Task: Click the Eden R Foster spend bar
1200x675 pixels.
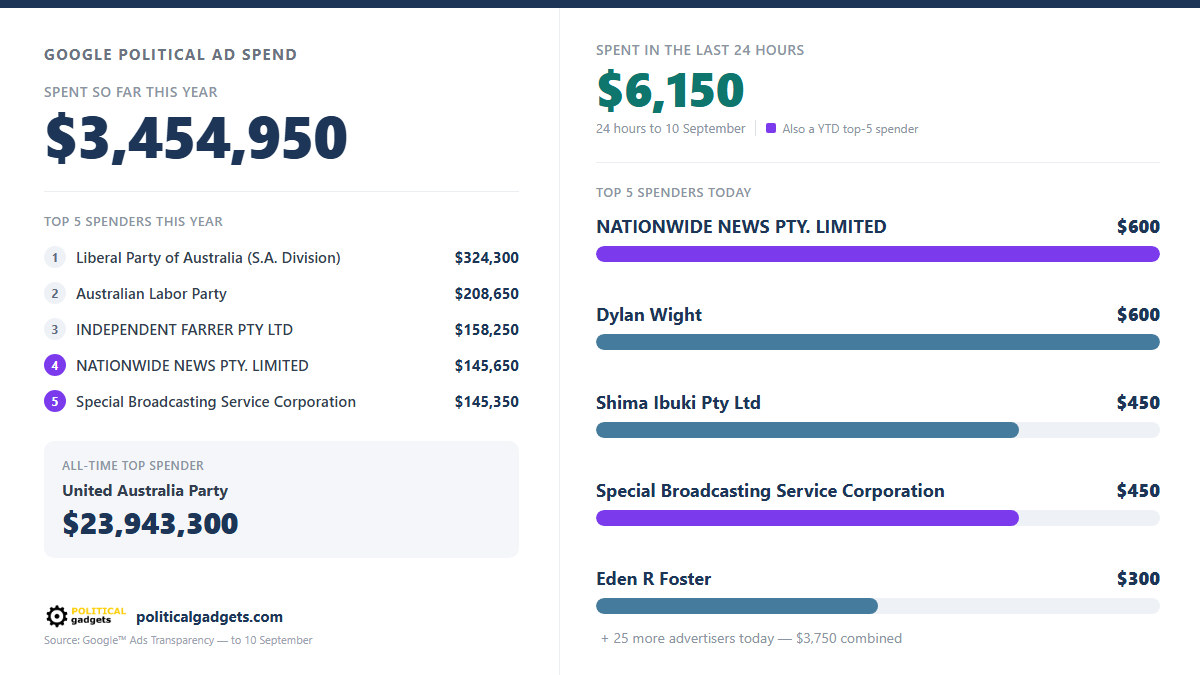Action: [737, 606]
